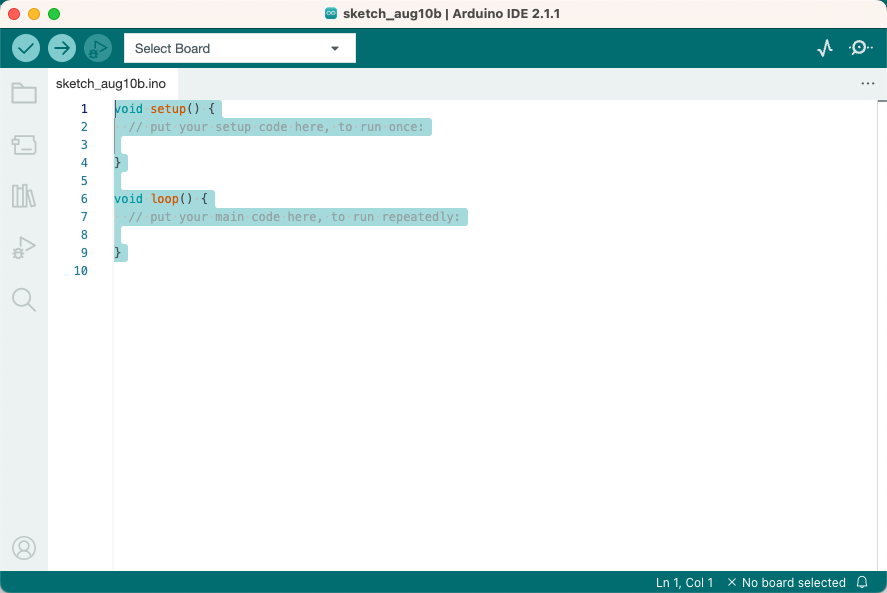Click the account profile icon
This screenshot has height=593, width=887.
pos(24,548)
